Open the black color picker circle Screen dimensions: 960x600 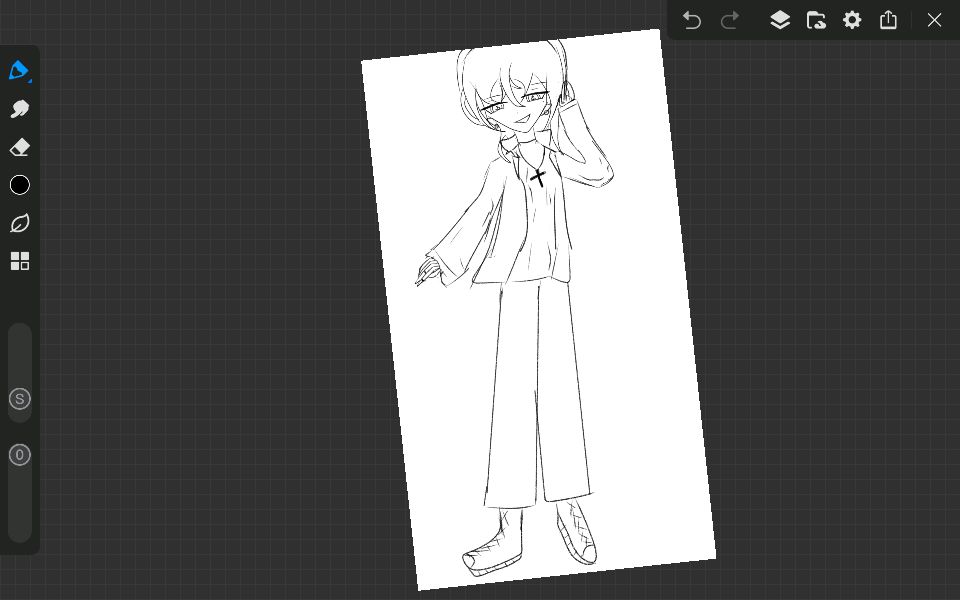20,185
